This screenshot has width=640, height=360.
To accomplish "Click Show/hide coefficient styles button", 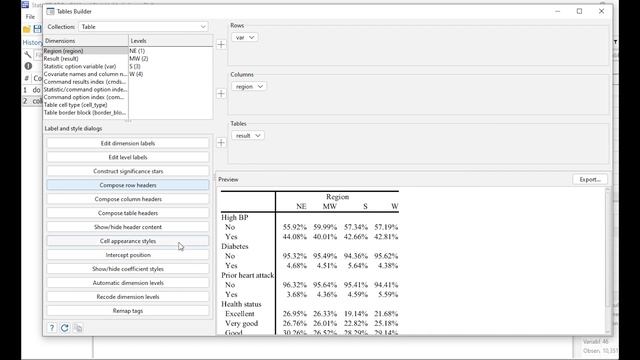I will [x=128, y=269].
